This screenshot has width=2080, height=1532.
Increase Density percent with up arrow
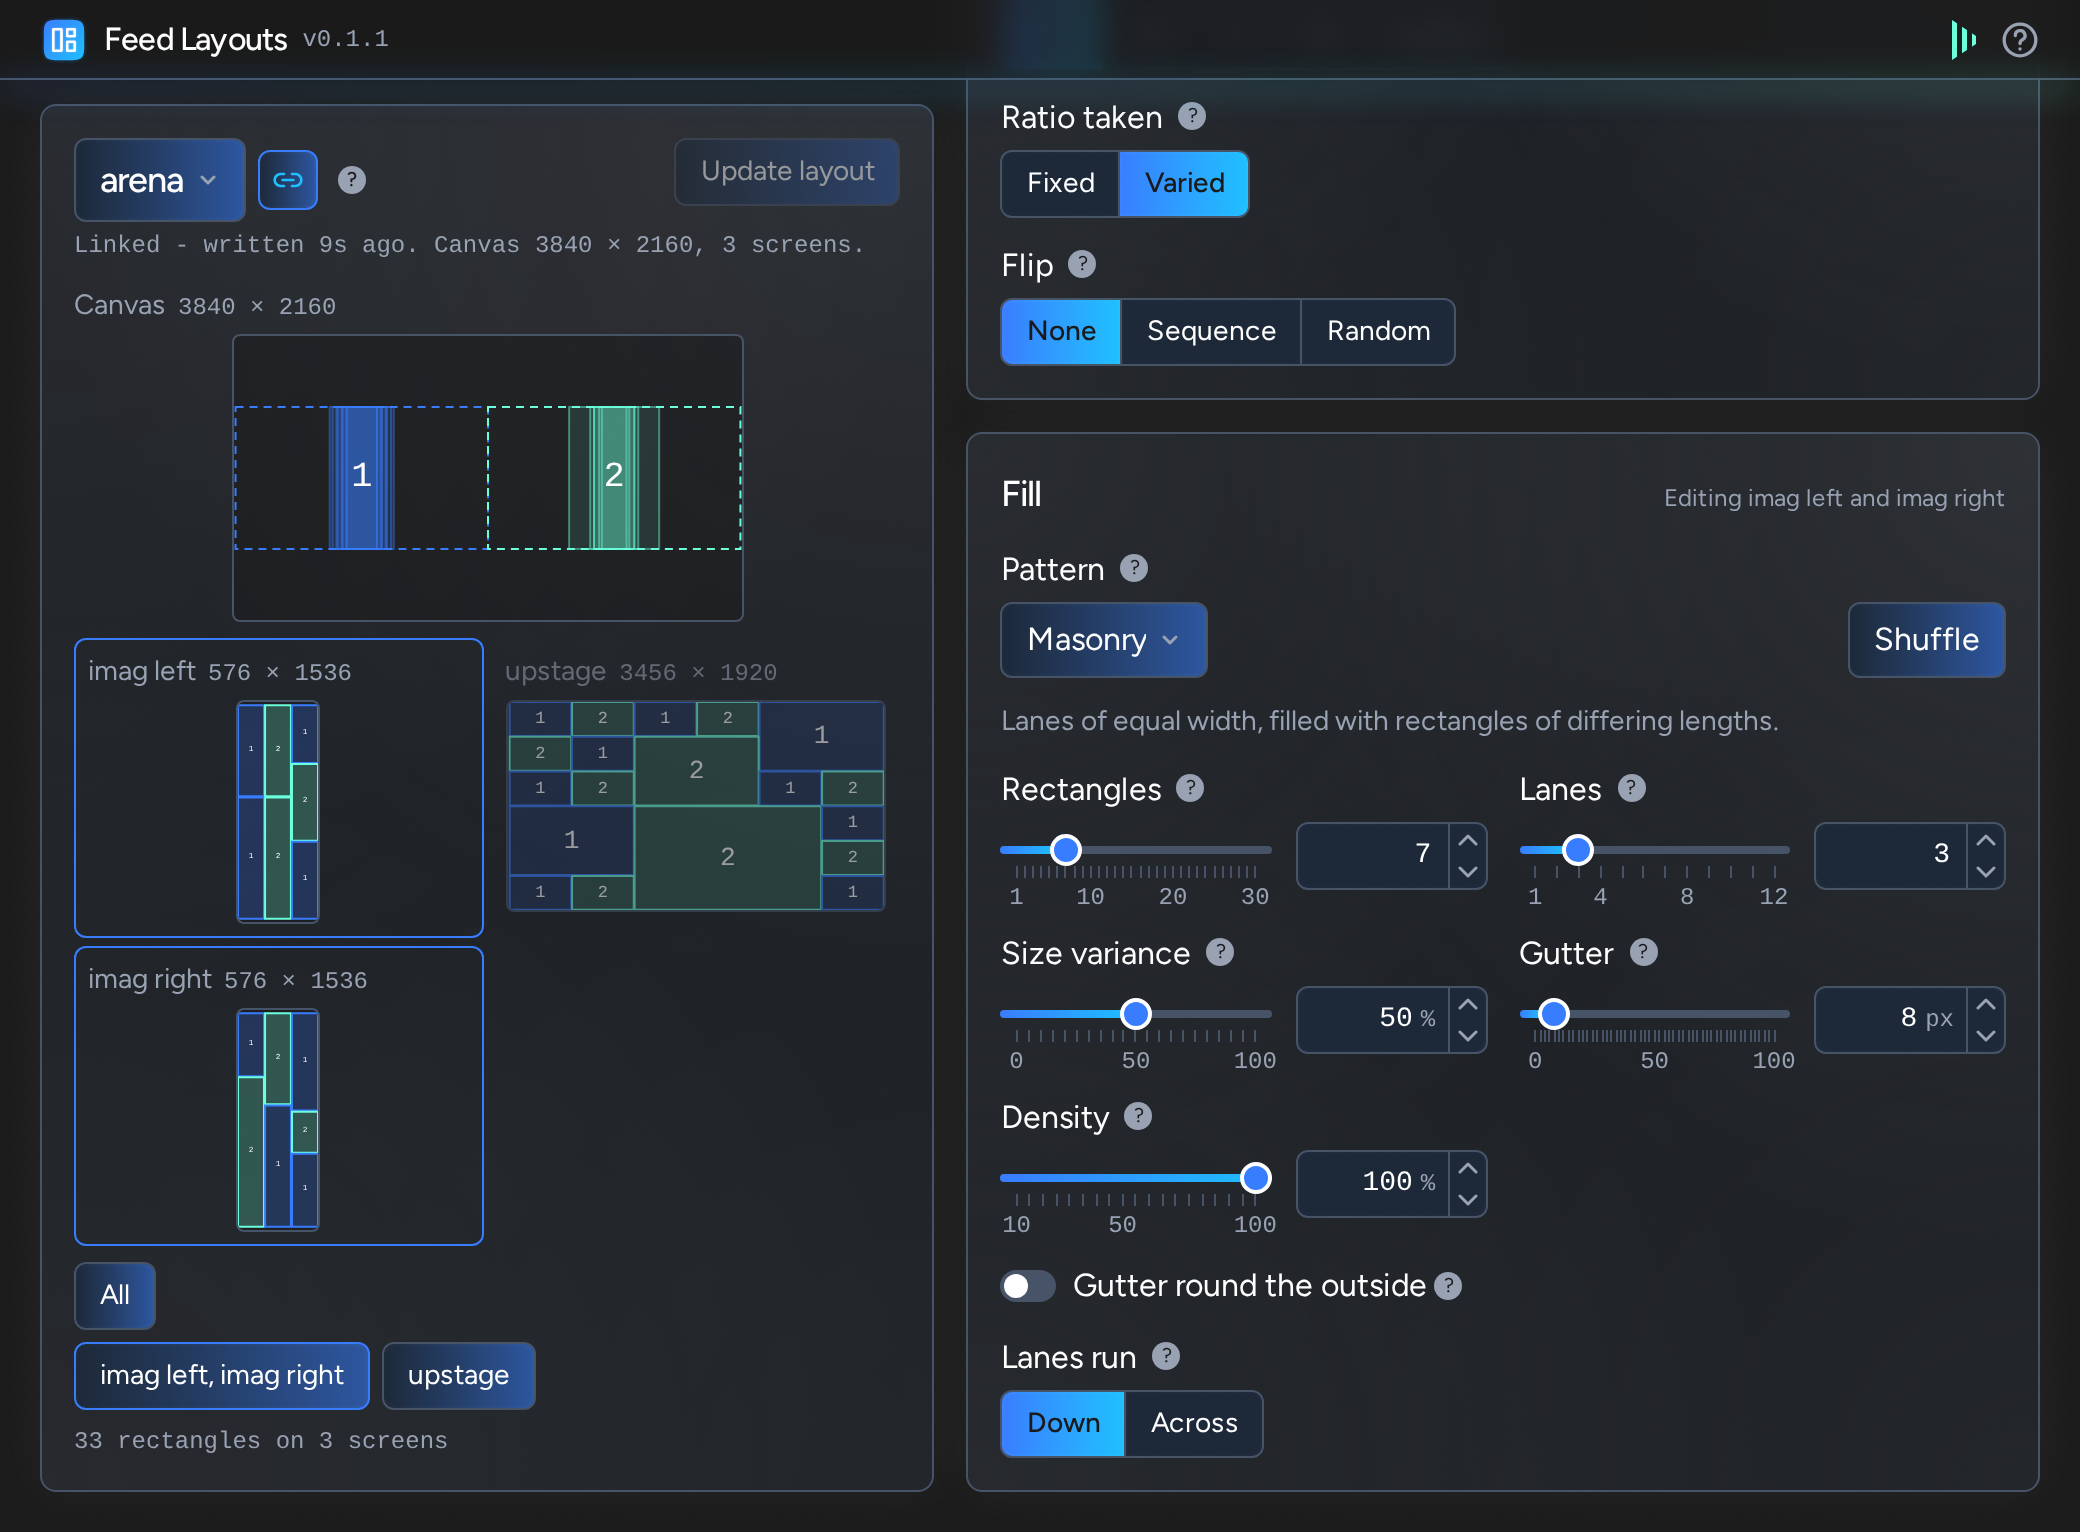click(x=1468, y=1168)
